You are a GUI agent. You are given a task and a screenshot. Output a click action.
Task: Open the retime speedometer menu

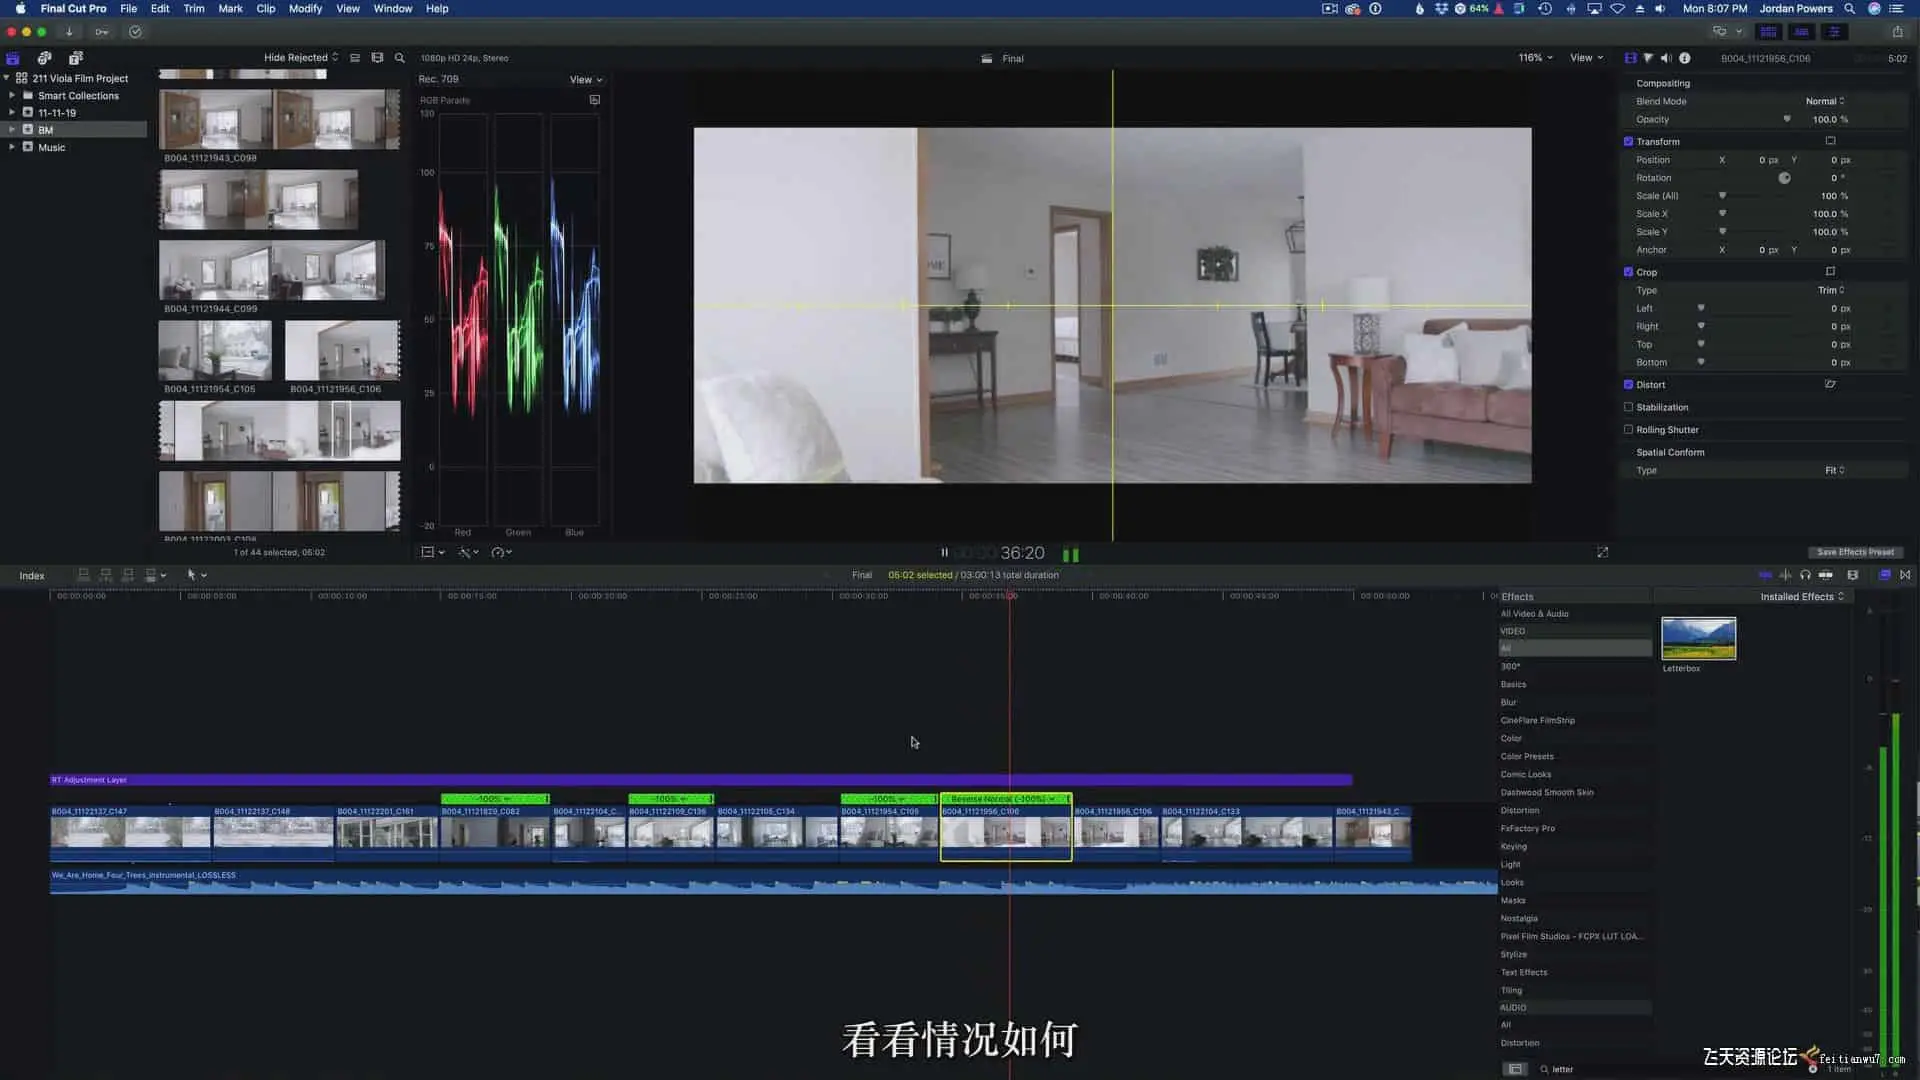(501, 552)
